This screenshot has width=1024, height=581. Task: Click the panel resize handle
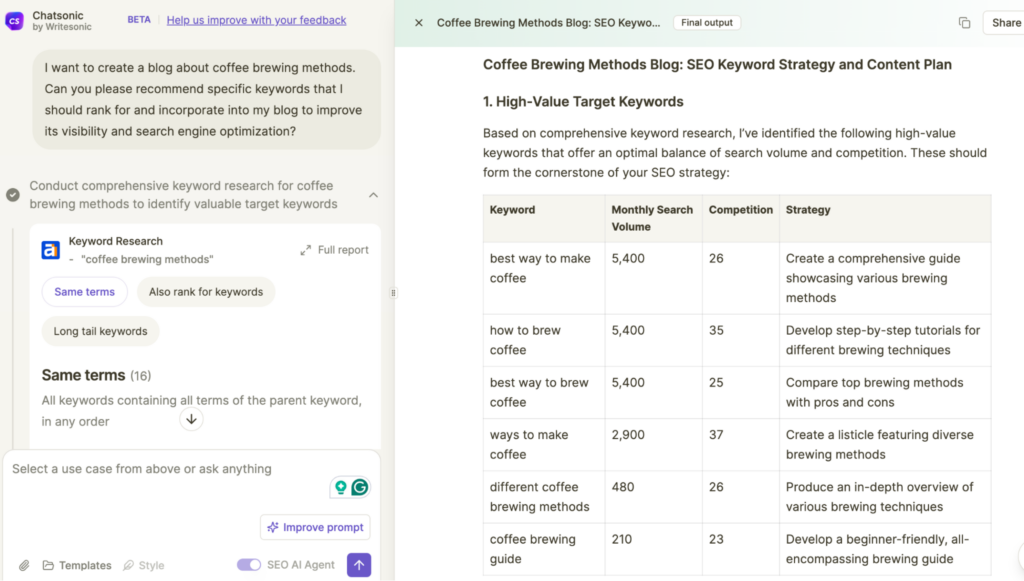pos(393,293)
